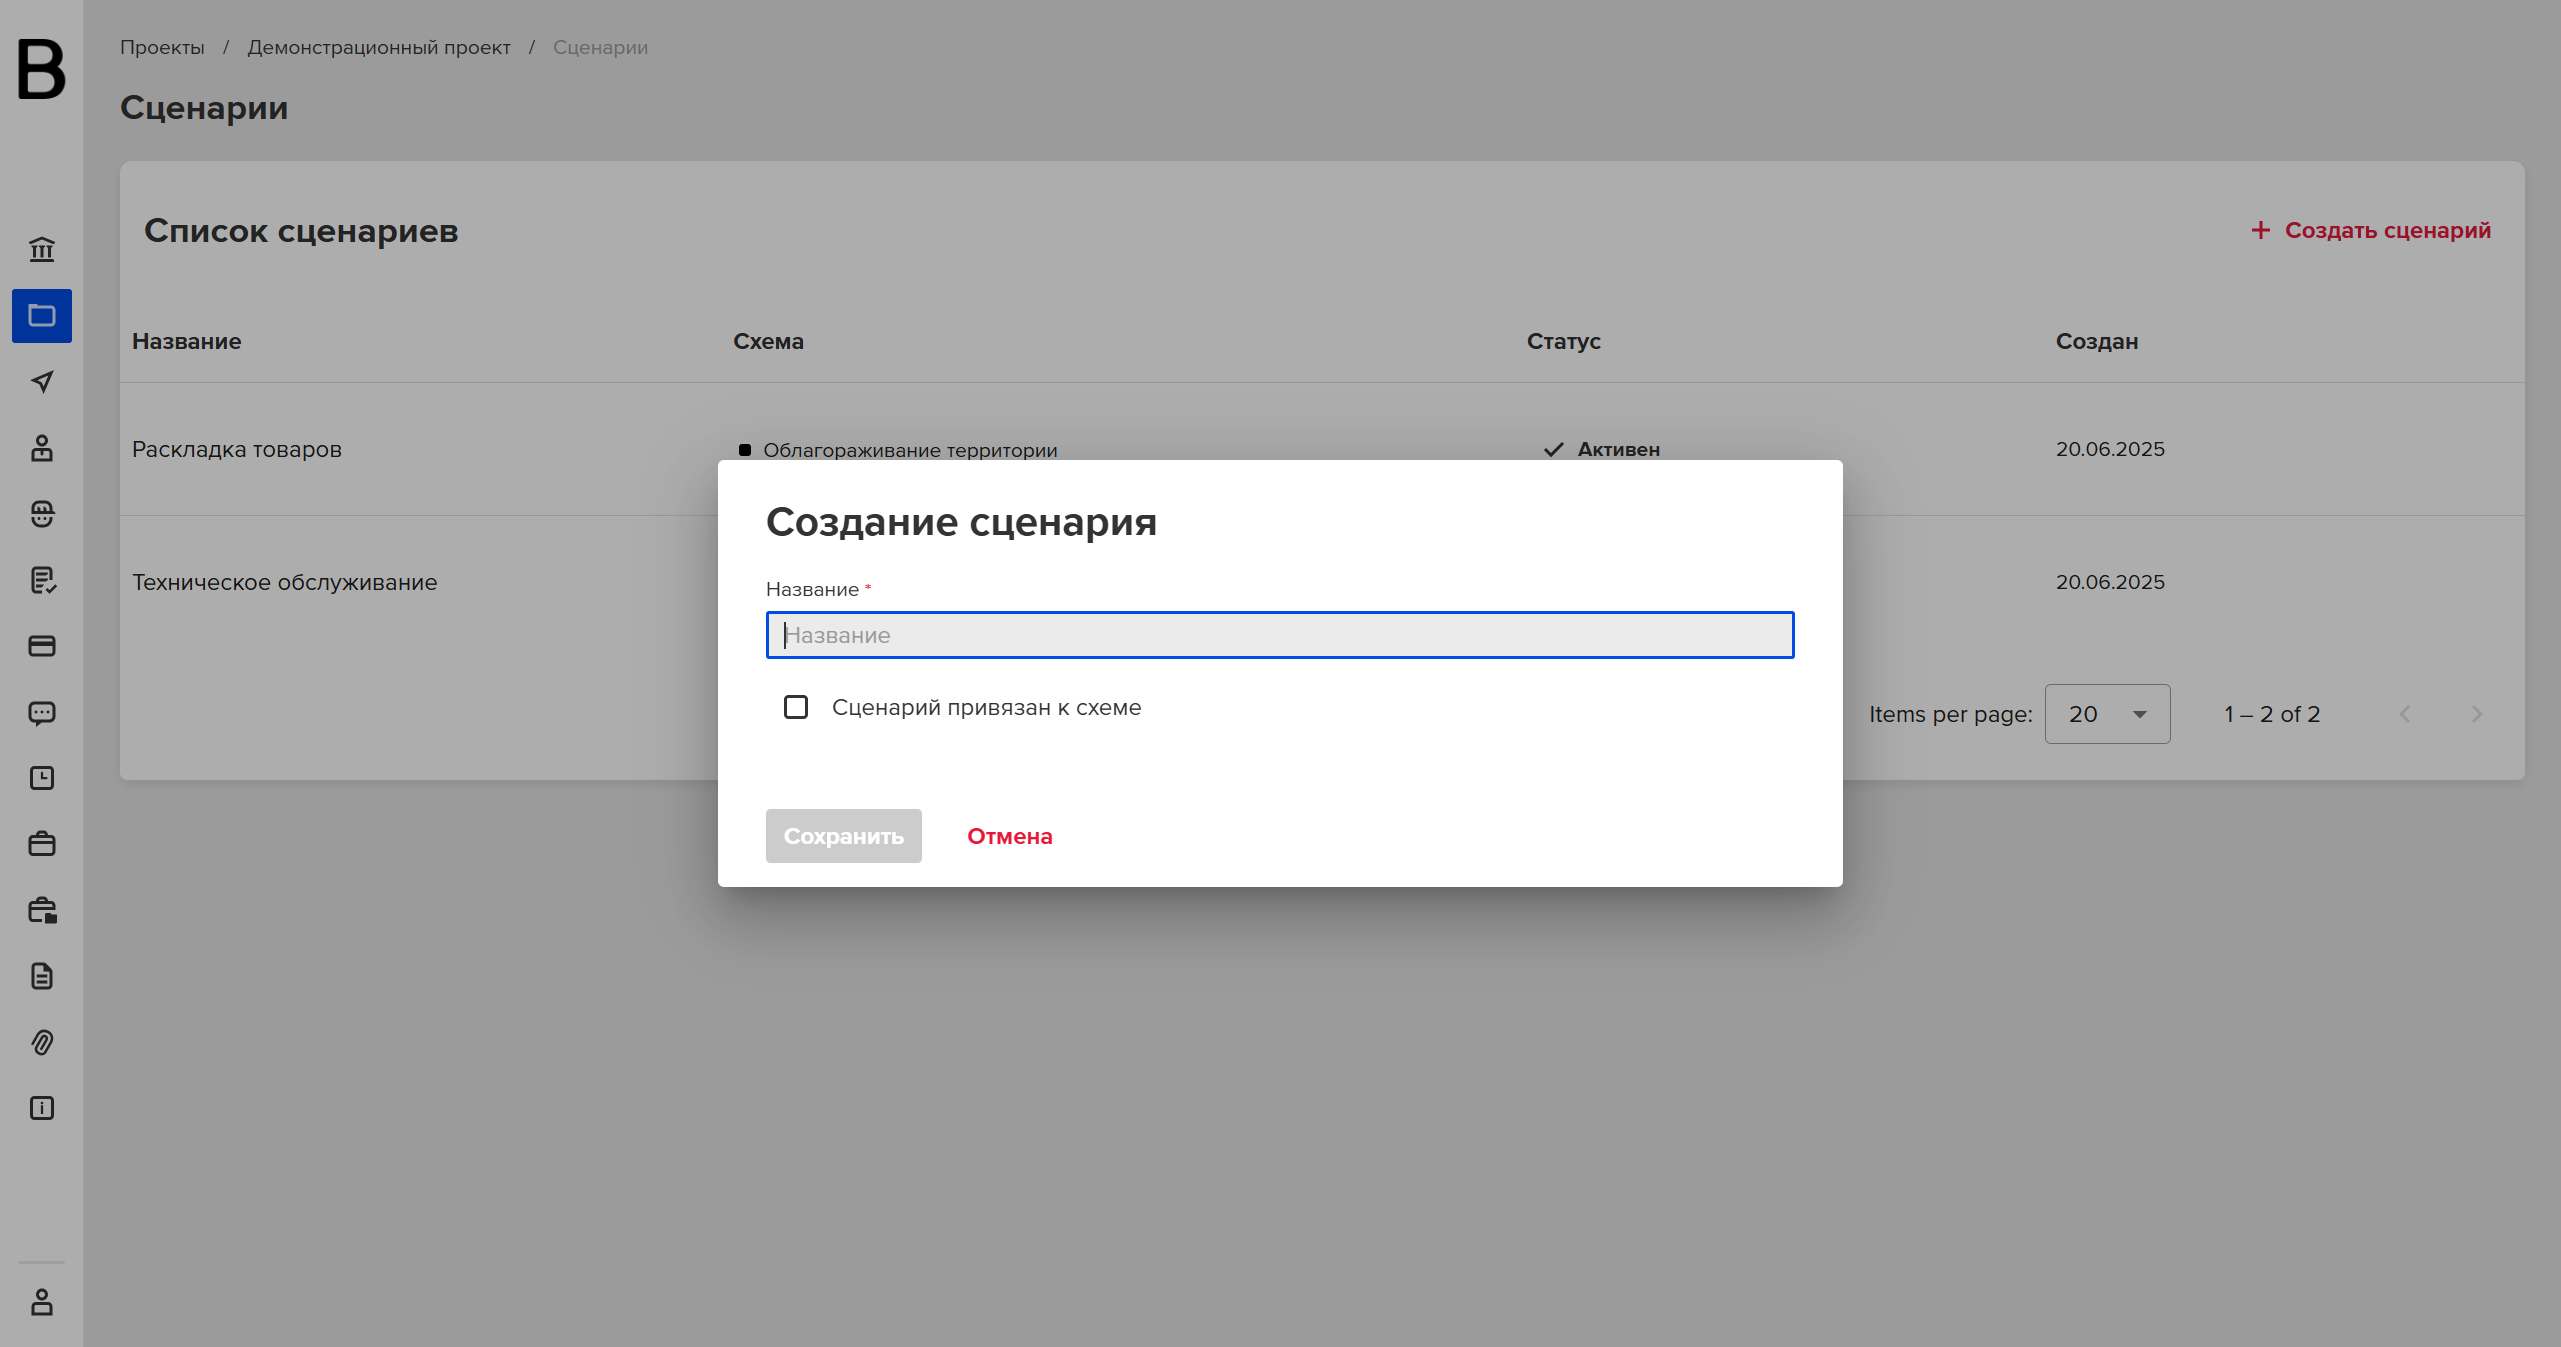Click the 'Проекты' breadcrumb

coord(162,47)
